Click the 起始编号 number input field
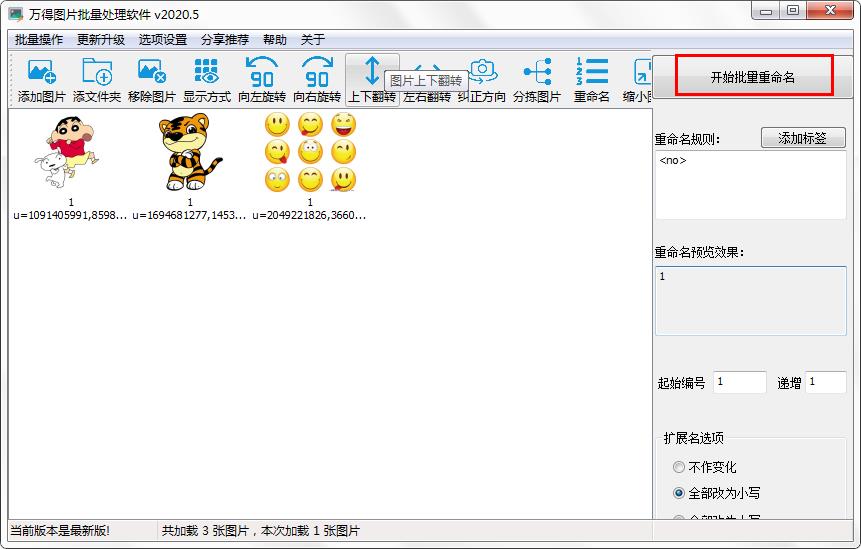The width and height of the screenshot is (861, 549). (x=739, y=382)
